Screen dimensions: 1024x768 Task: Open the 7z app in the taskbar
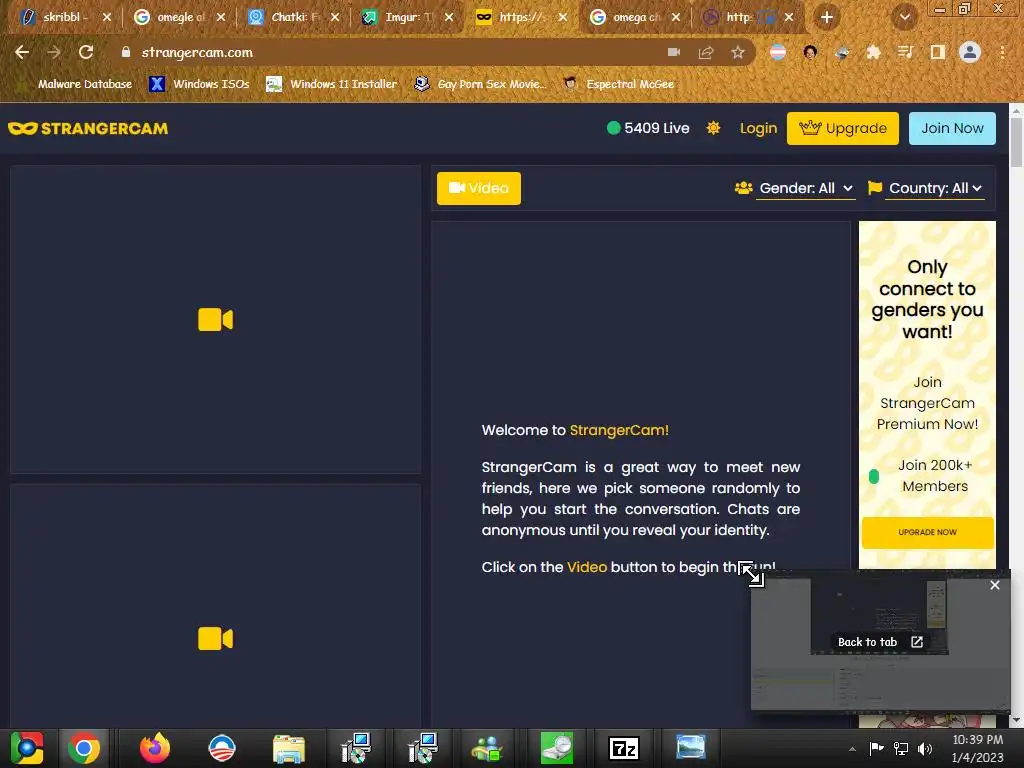click(624, 748)
